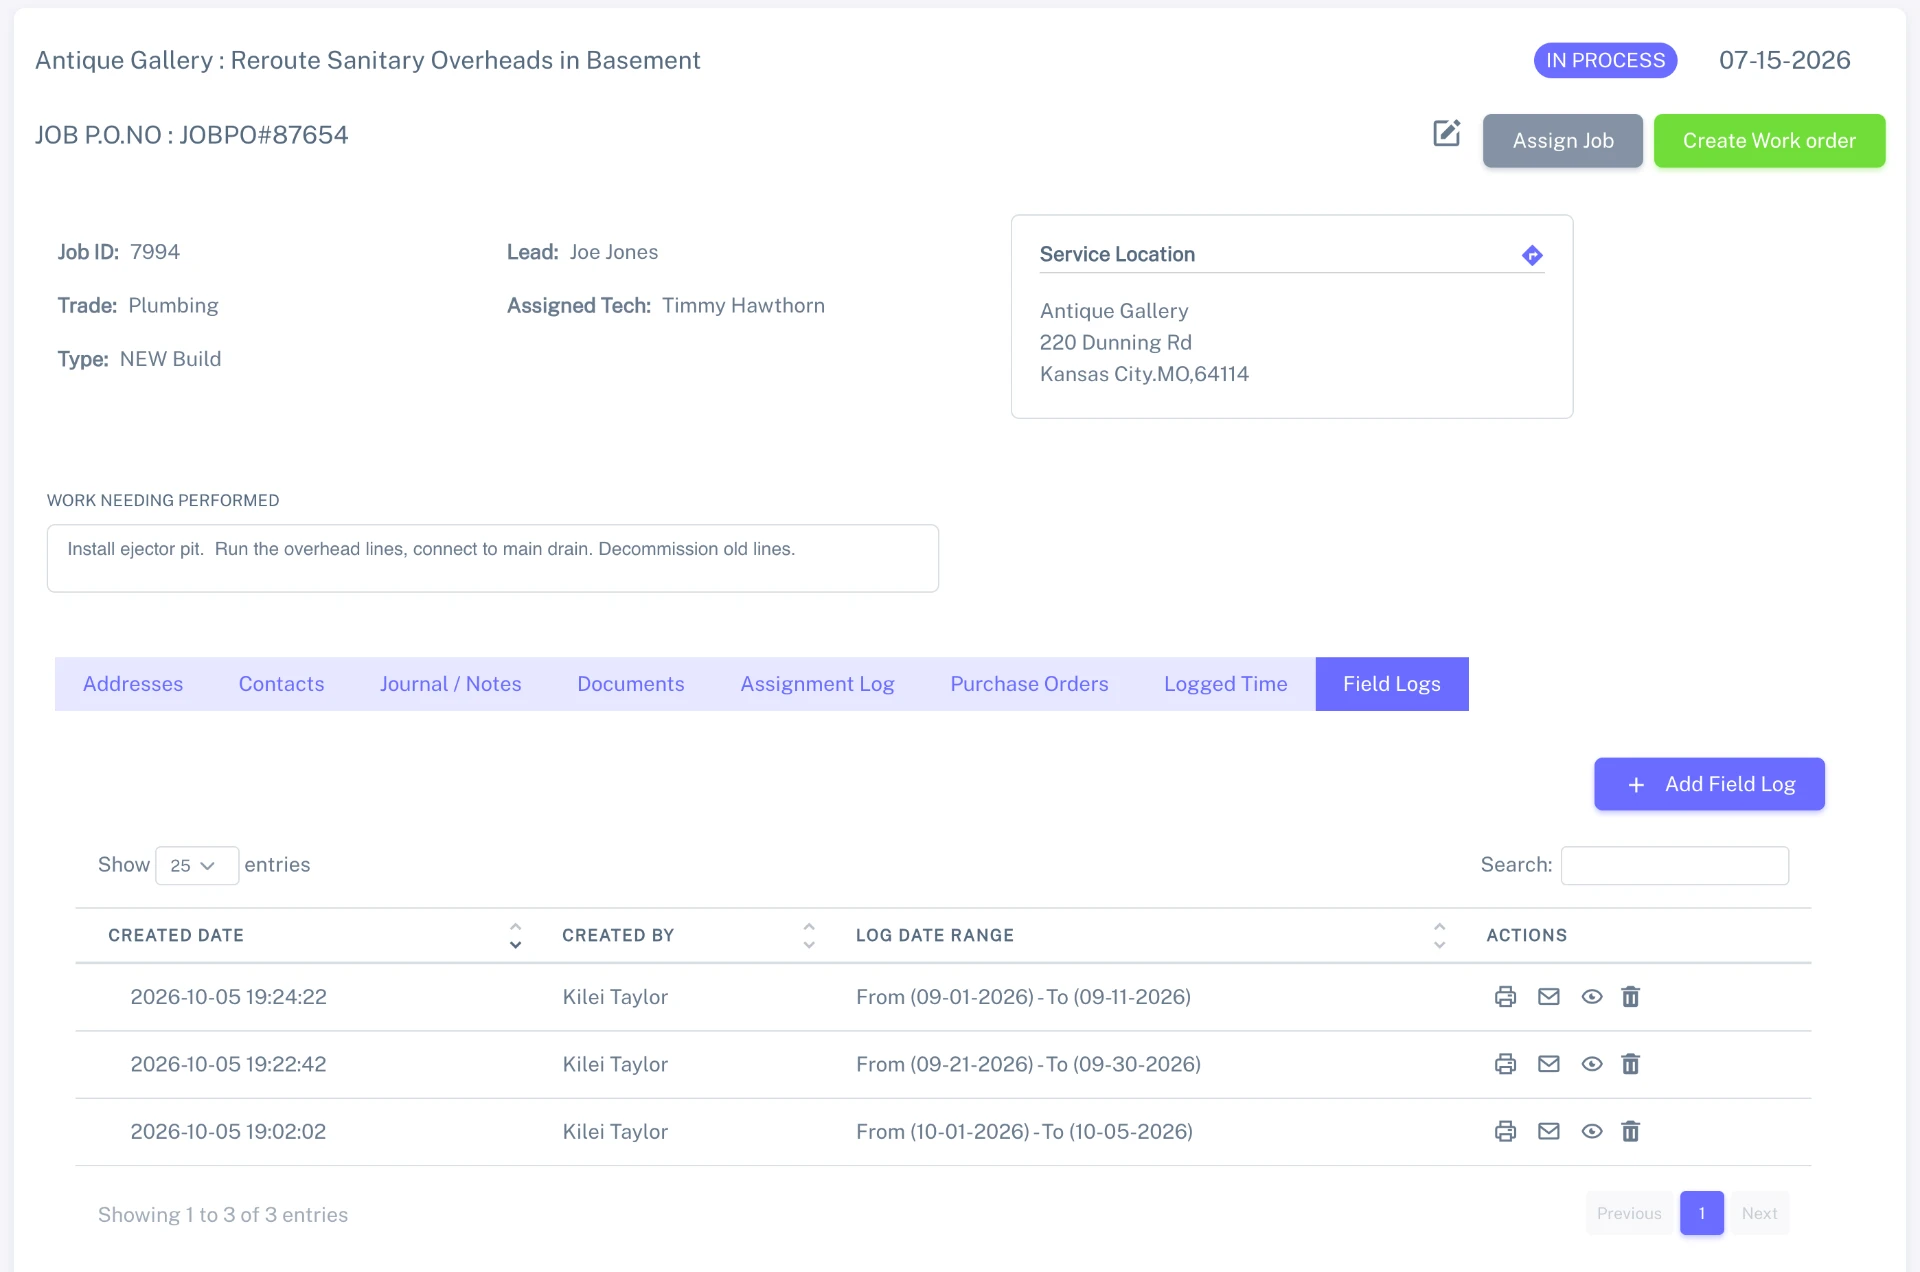Viewport: 1920px width, 1272px height.
Task: Click the Create Work order button
Action: pyautogui.click(x=1769, y=141)
